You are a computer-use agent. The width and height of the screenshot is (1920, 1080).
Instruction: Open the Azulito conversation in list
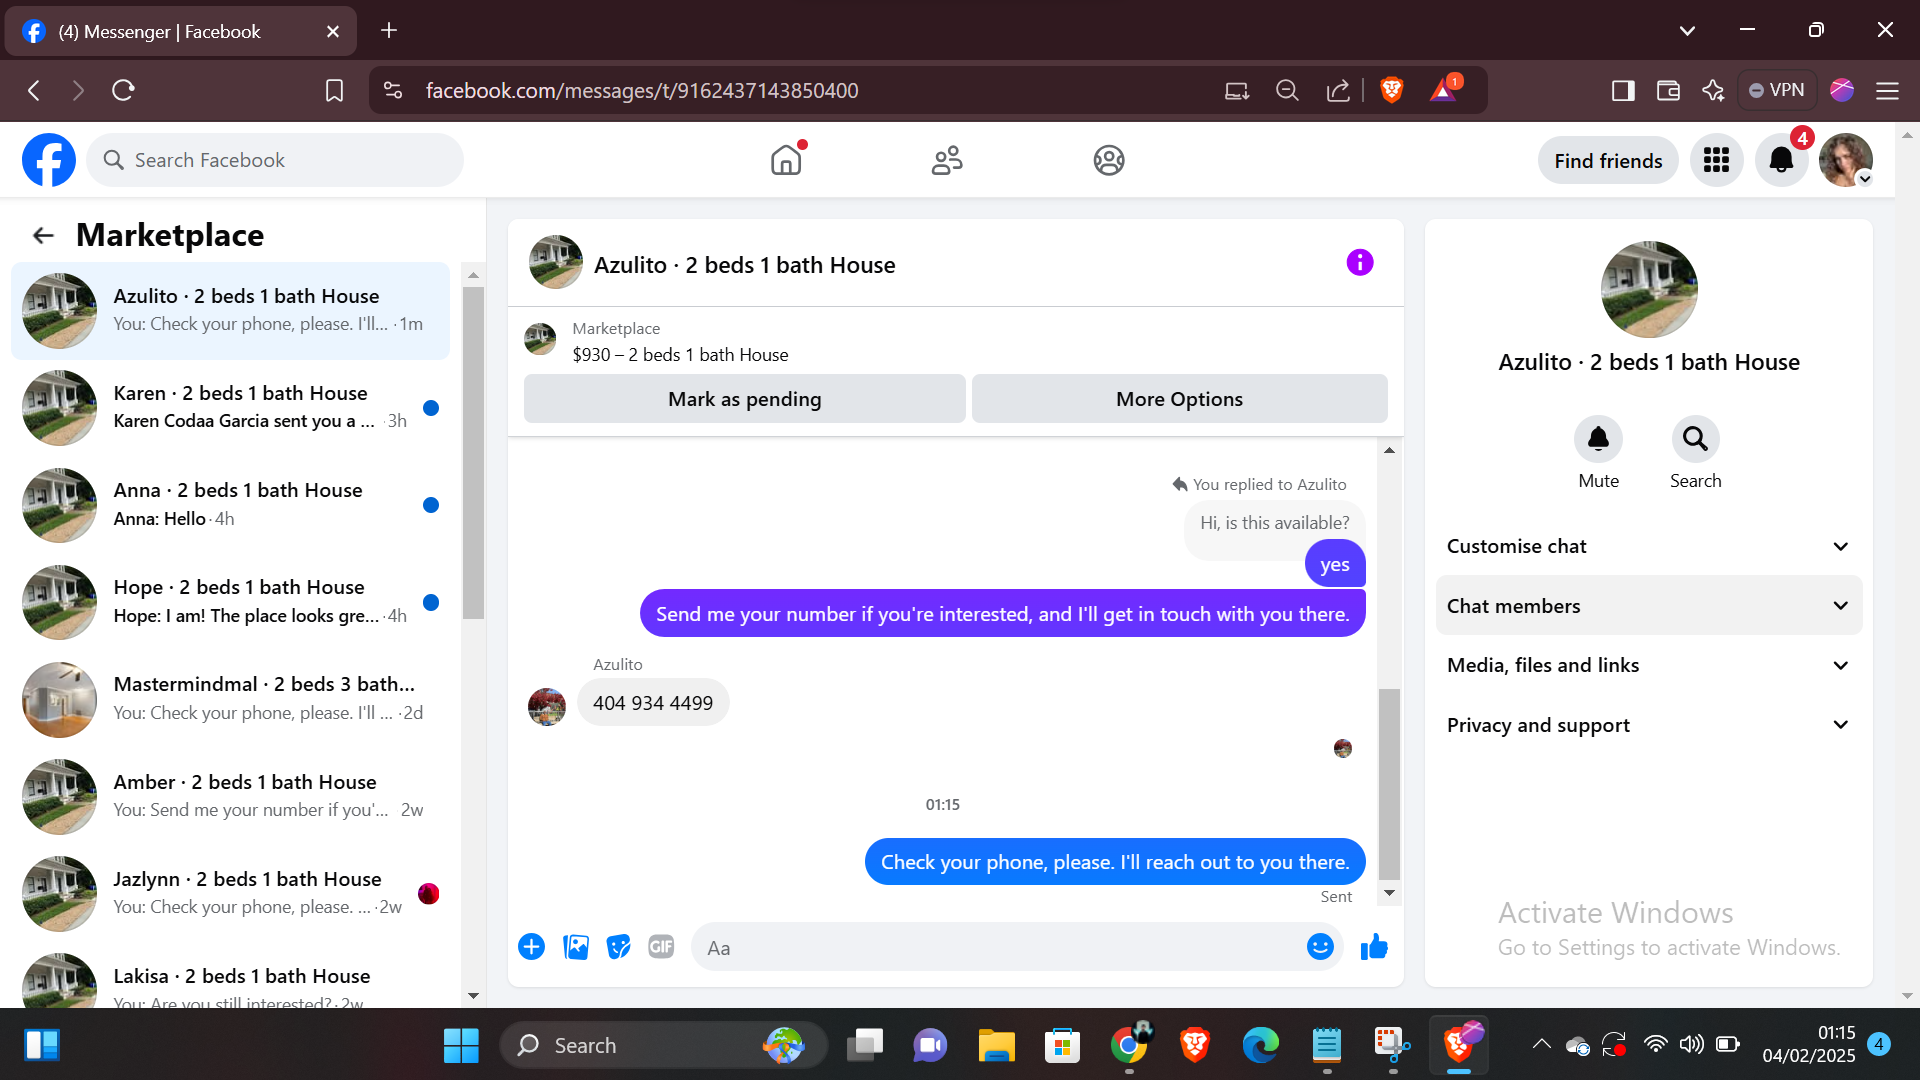(230, 311)
